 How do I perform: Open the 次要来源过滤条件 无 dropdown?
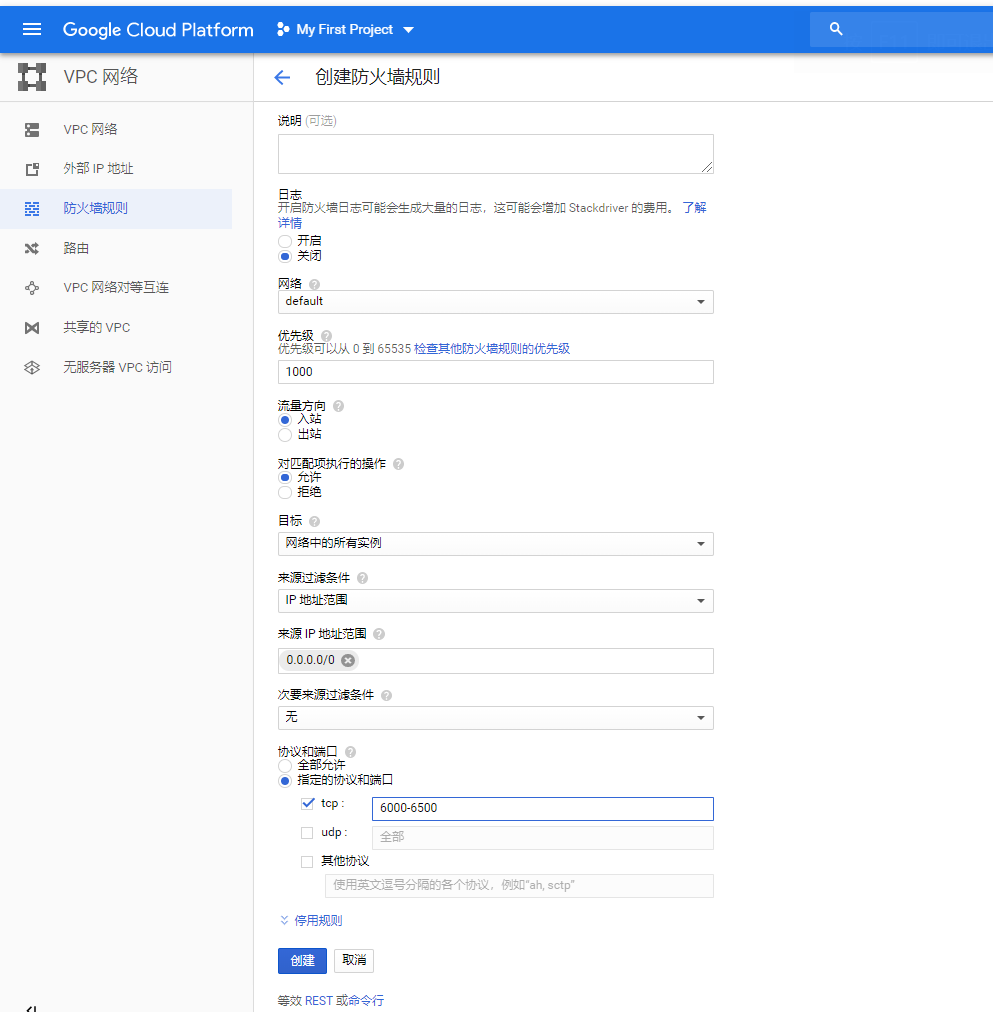pyautogui.click(x=496, y=718)
